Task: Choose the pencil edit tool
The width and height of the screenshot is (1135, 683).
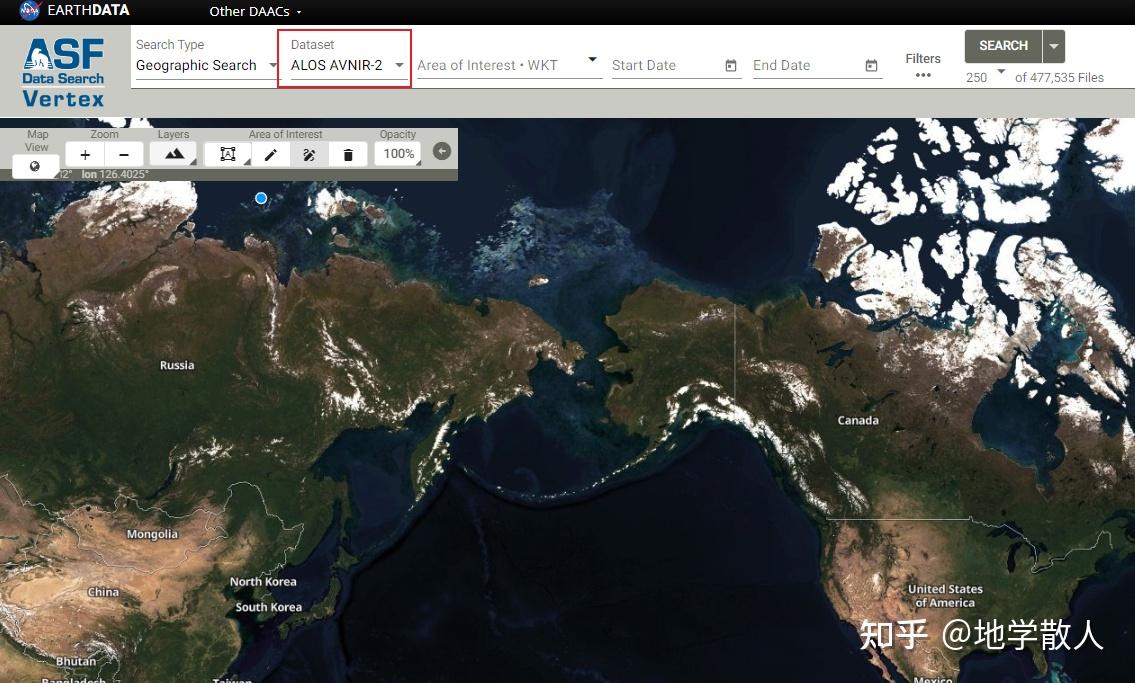Action: [269, 153]
